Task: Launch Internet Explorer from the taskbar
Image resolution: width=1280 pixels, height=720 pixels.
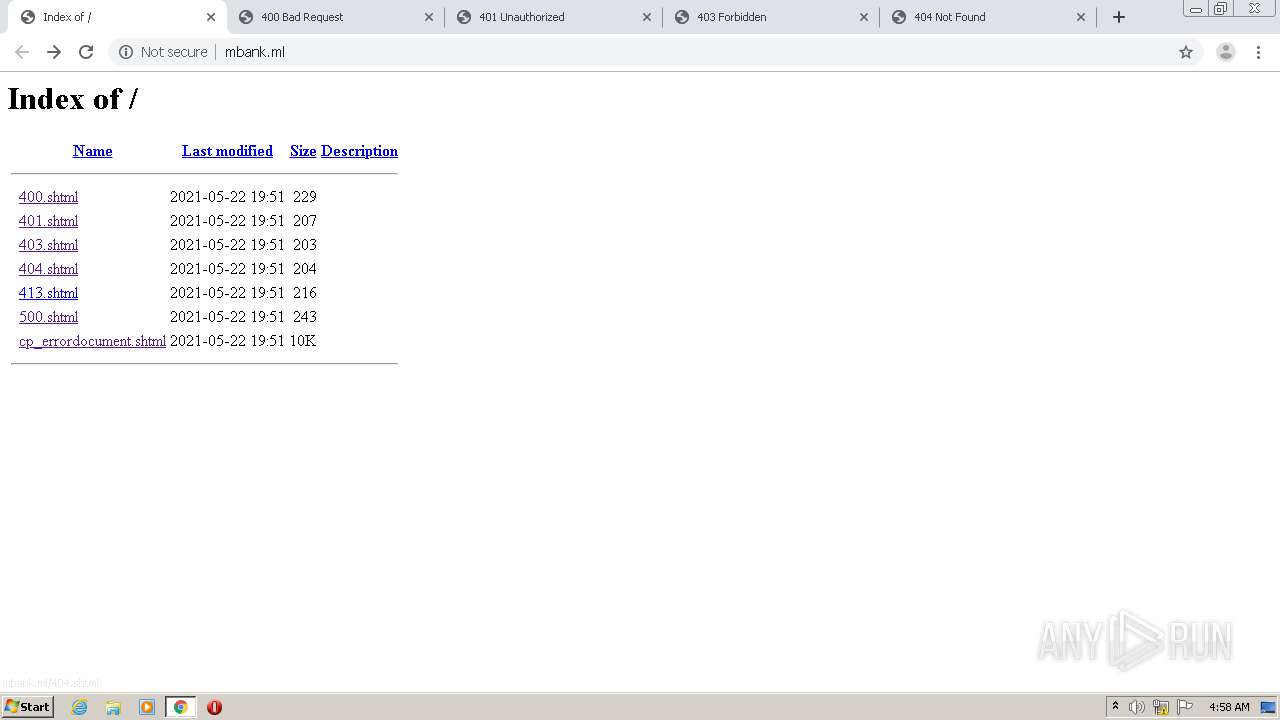Action: pos(79,707)
